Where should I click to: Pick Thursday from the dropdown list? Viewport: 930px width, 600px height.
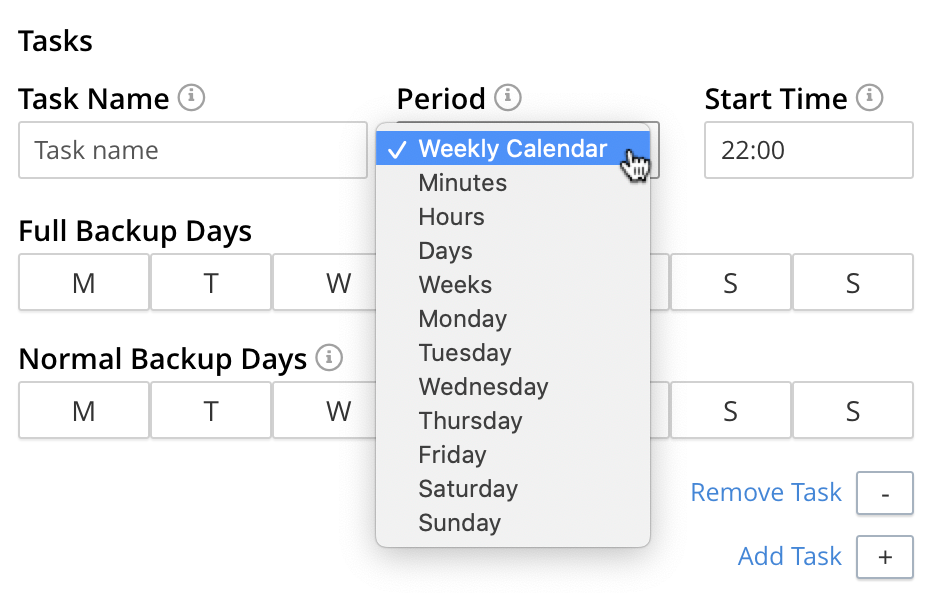click(471, 421)
